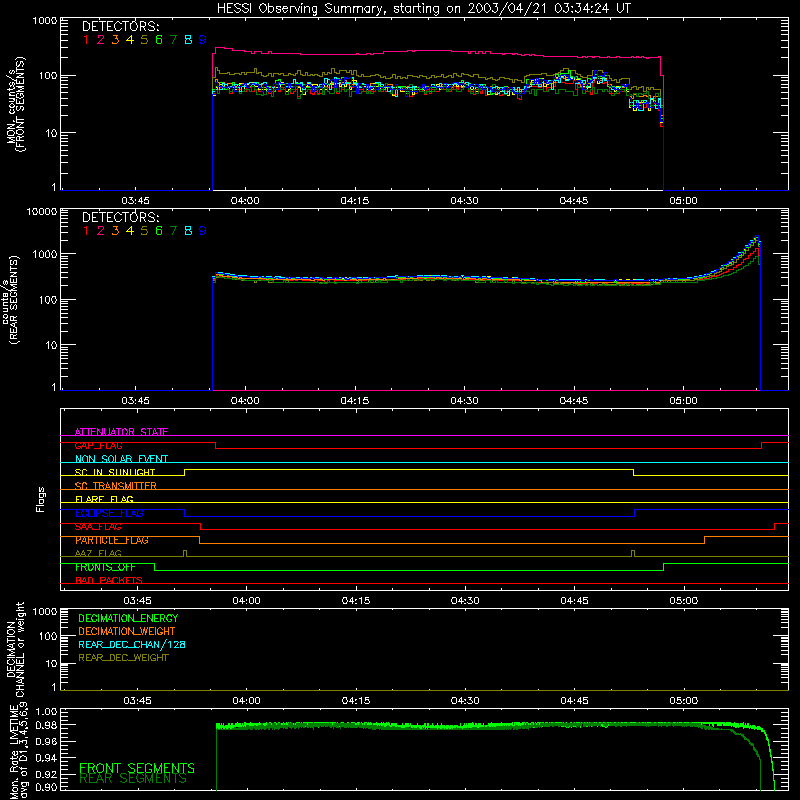Viewport: 800px width, 800px height.
Task: Click the vertical Flags axis title
Action: [41, 499]
